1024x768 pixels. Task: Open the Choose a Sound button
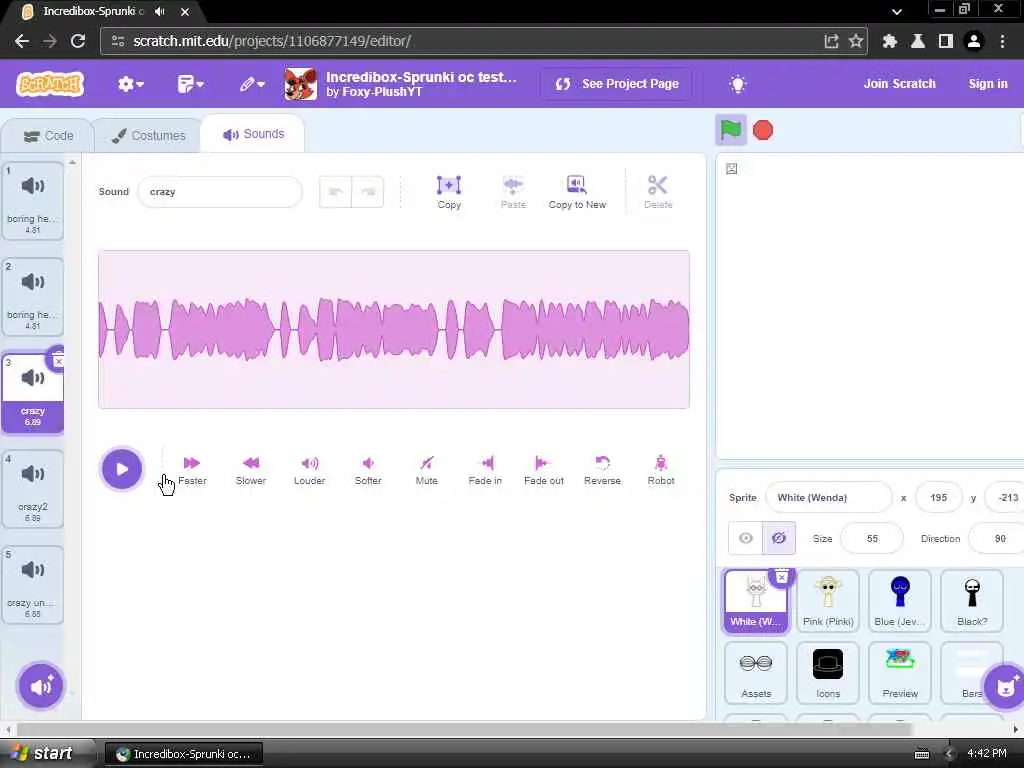tap(40, 686)
